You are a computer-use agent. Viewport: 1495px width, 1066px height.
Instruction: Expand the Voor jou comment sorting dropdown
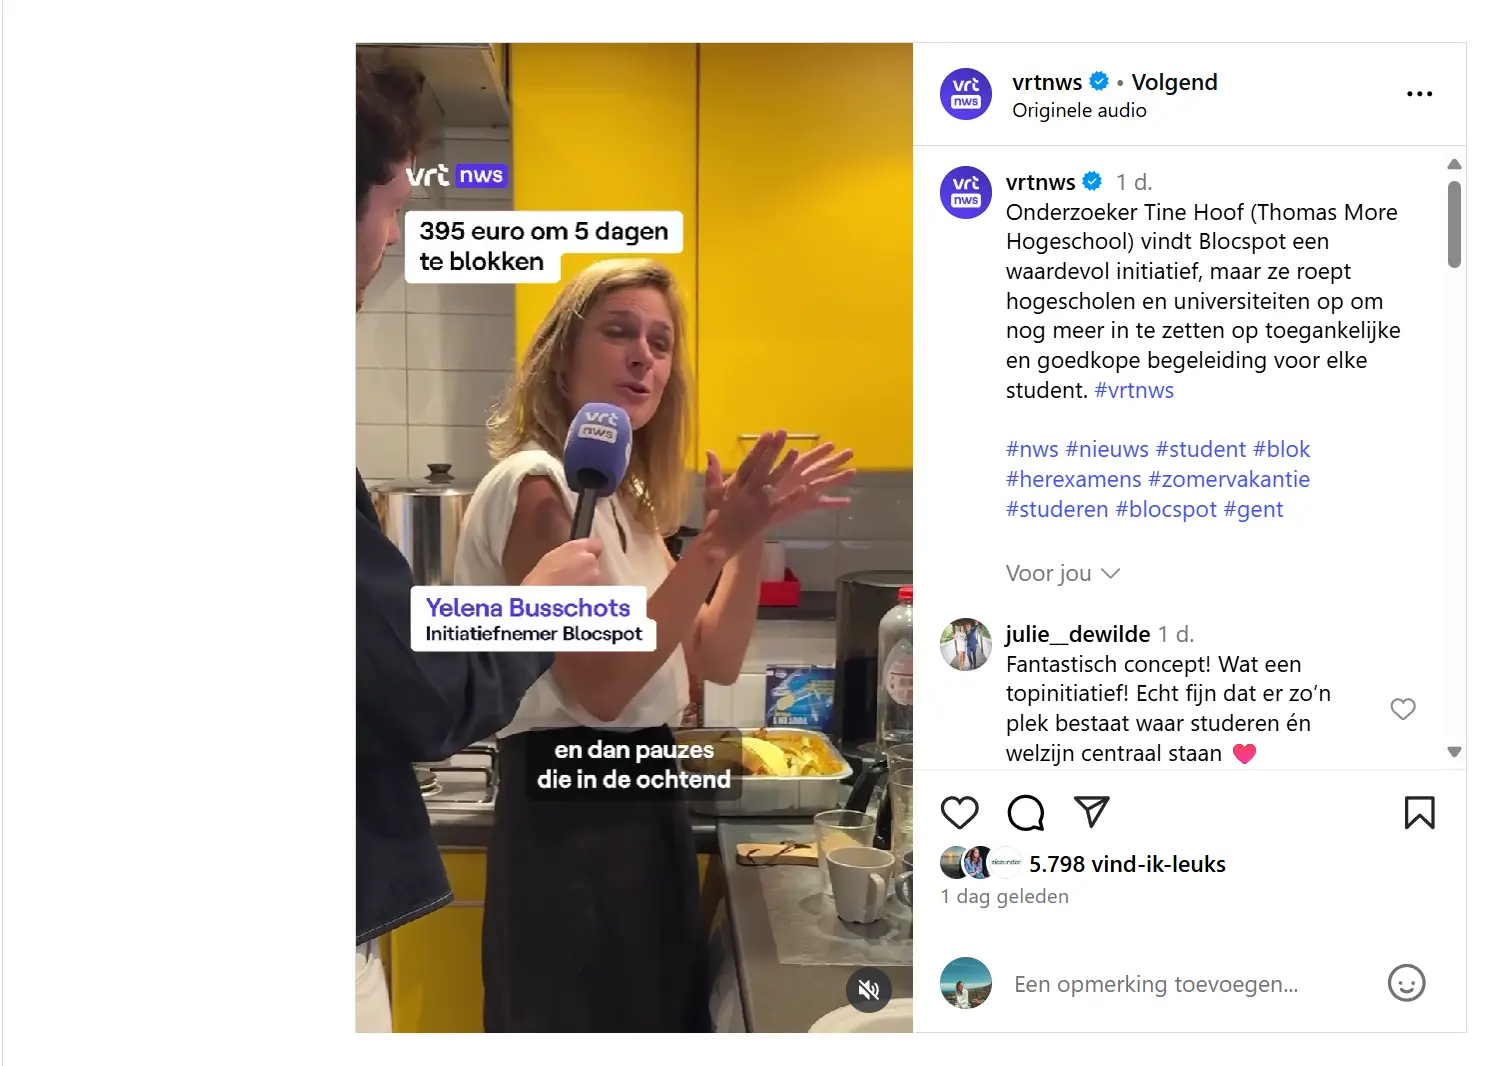pyautogui.click(x=1062, y=573)
